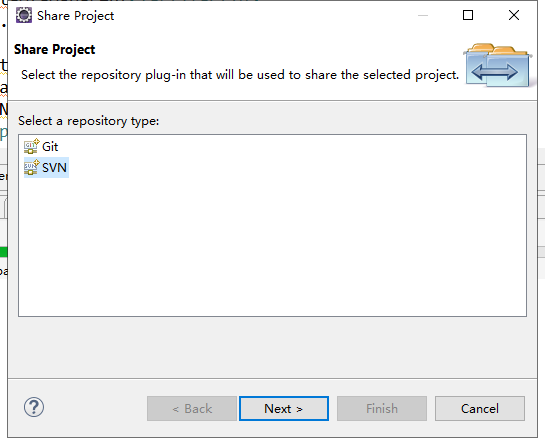Select the SVN entry label in list

pyautogui.click(x=54, y=168)
